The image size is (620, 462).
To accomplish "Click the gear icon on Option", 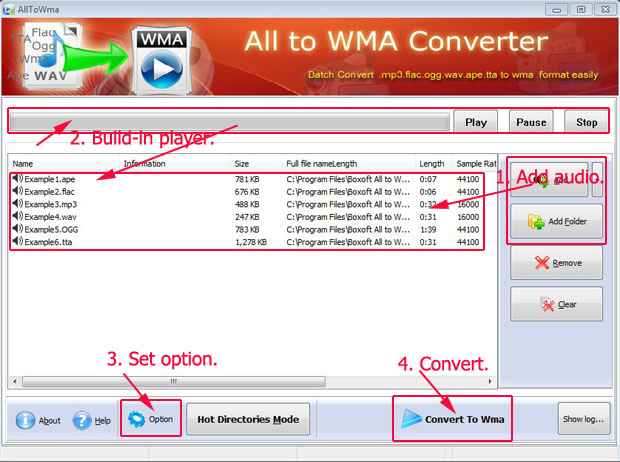I will (x=136, y=419).
